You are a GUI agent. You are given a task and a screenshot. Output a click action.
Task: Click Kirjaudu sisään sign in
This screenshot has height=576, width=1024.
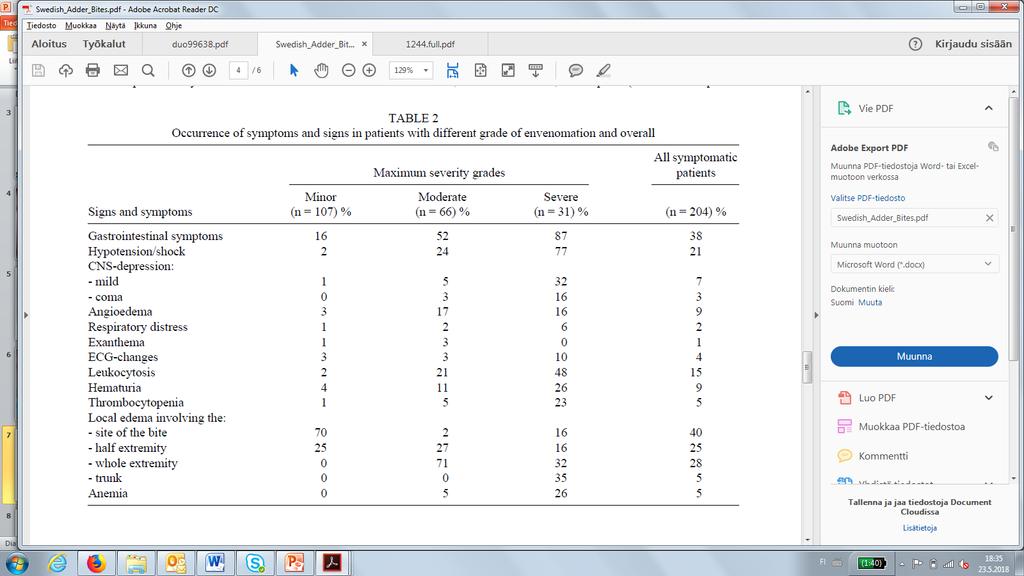click(x=973, y=44)
